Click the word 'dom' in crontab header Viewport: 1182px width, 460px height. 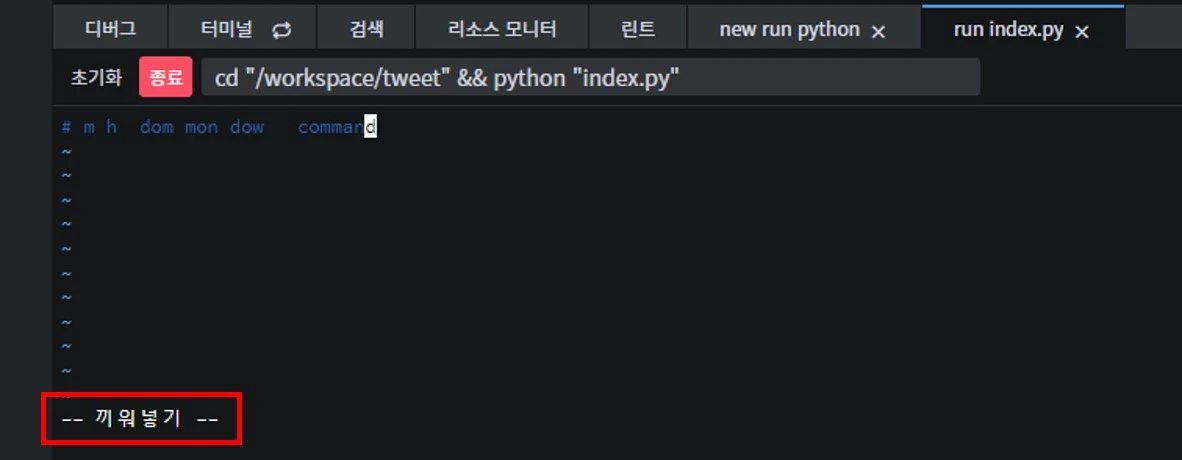pos(157,127)
